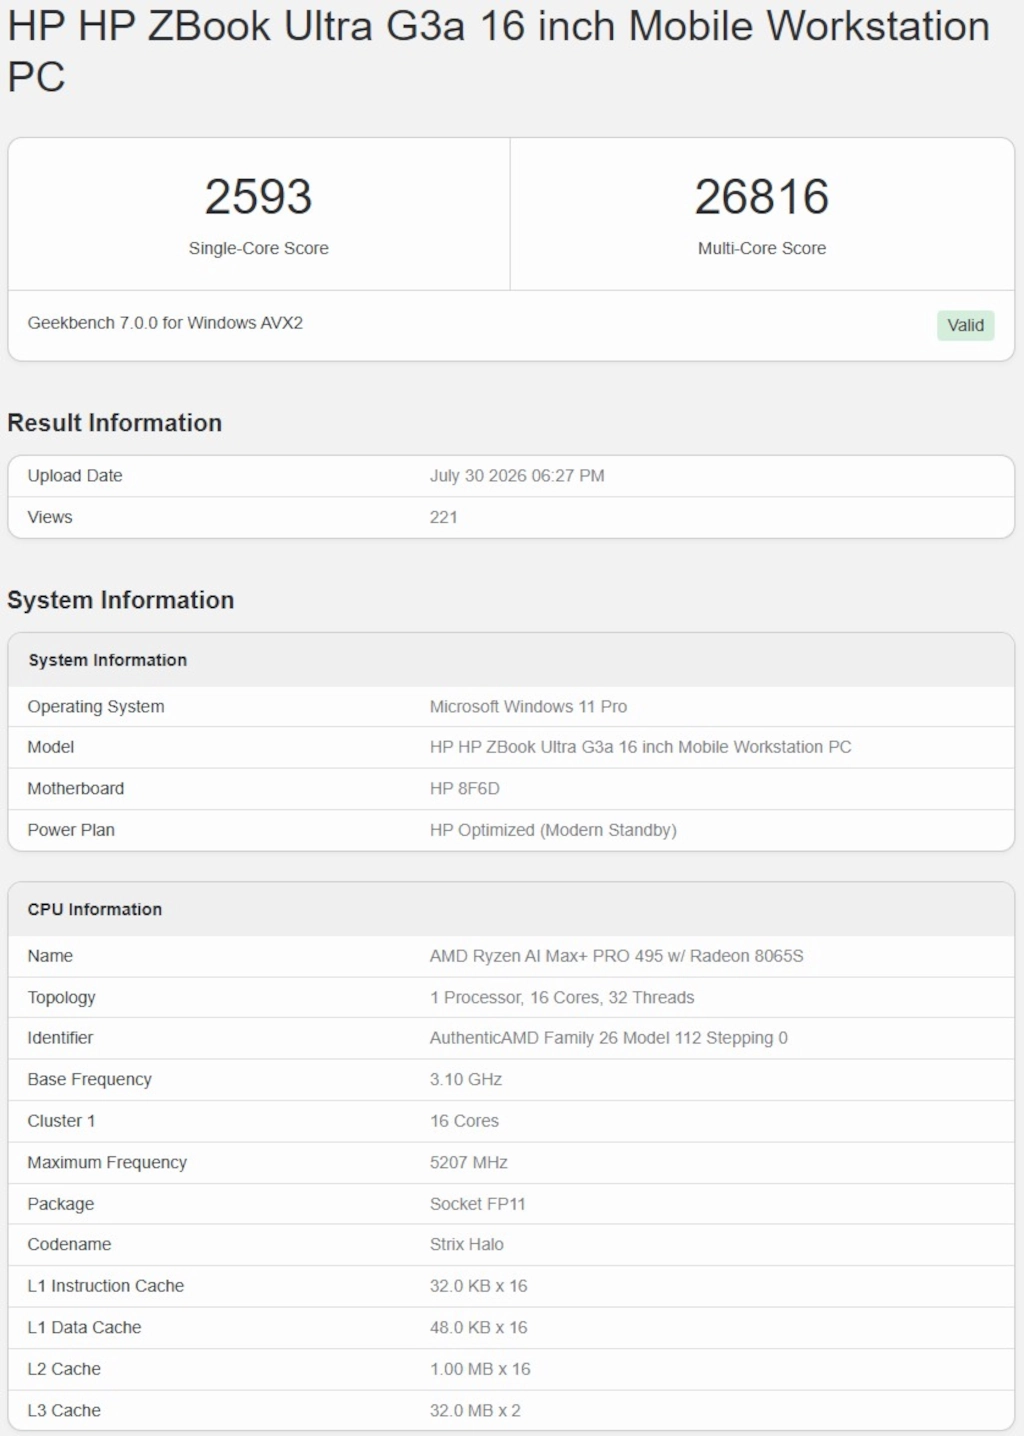Click the Views label

(x=50, y=517)
